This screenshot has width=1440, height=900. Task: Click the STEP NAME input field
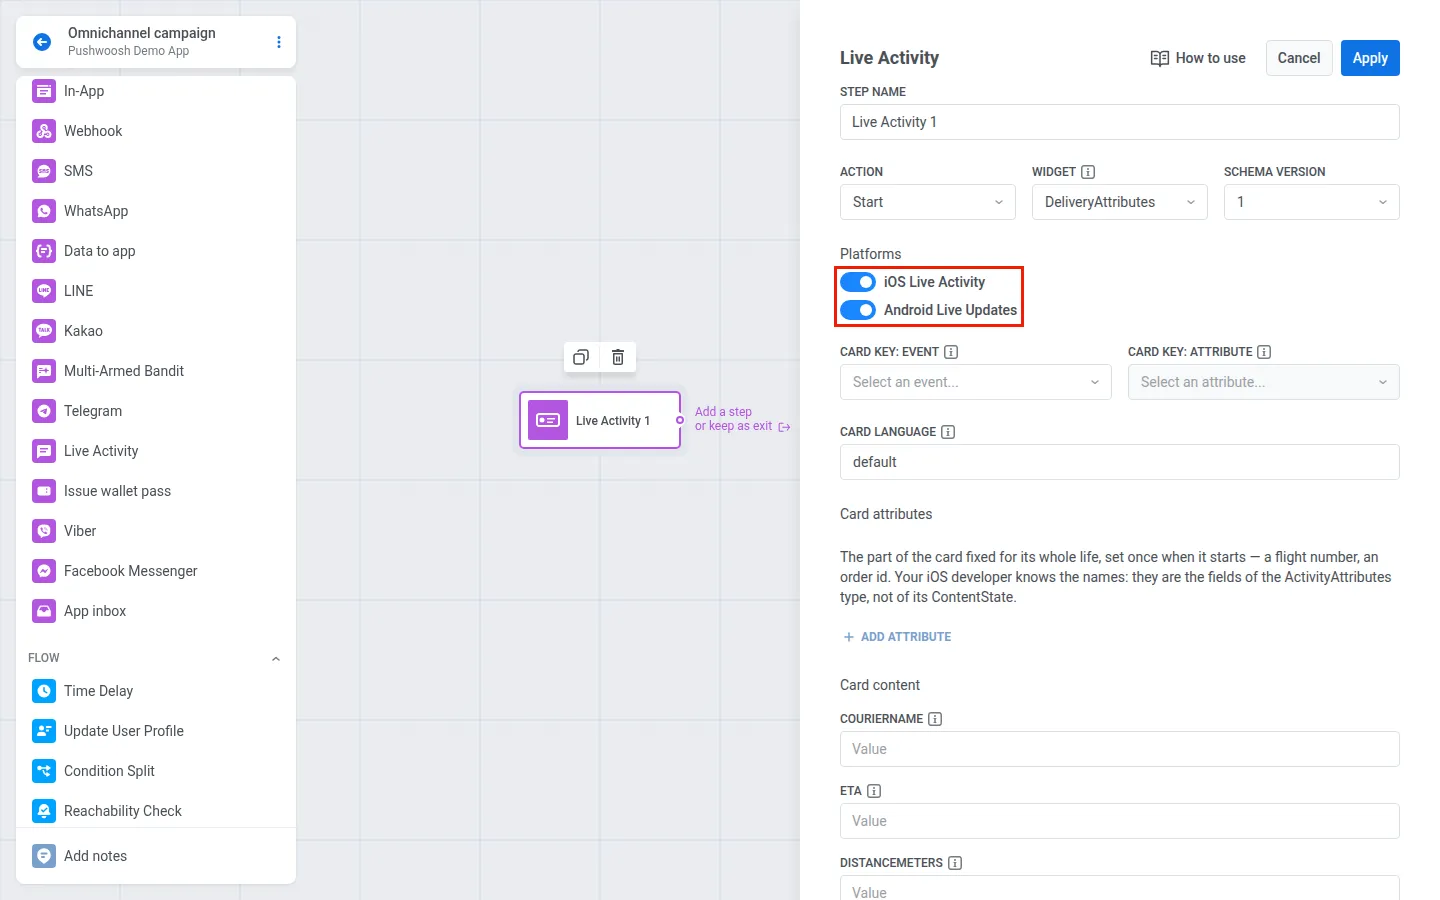point(1120,122)
